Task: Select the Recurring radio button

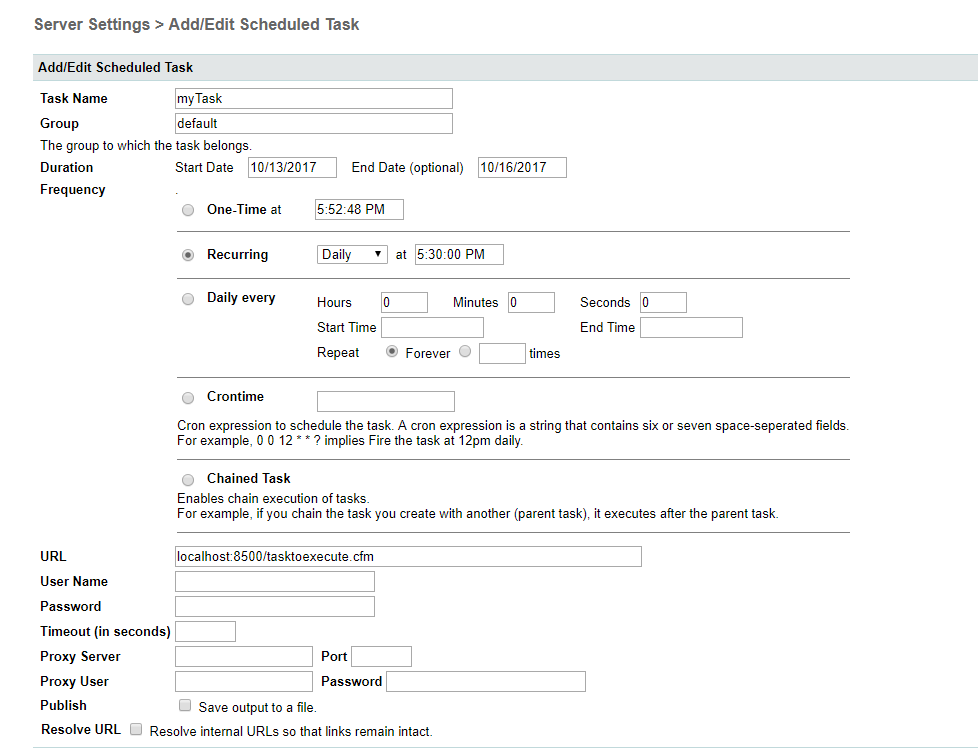Action: (188, 255)
